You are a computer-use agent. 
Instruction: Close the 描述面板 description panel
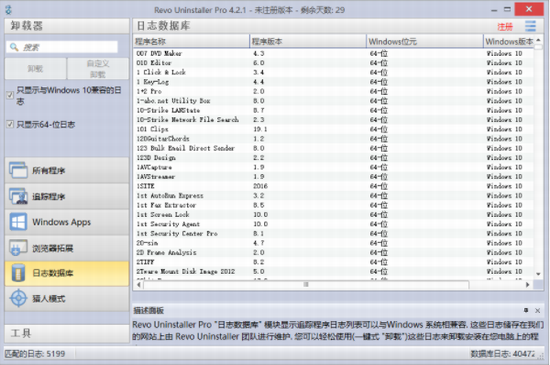pos(537,310)
